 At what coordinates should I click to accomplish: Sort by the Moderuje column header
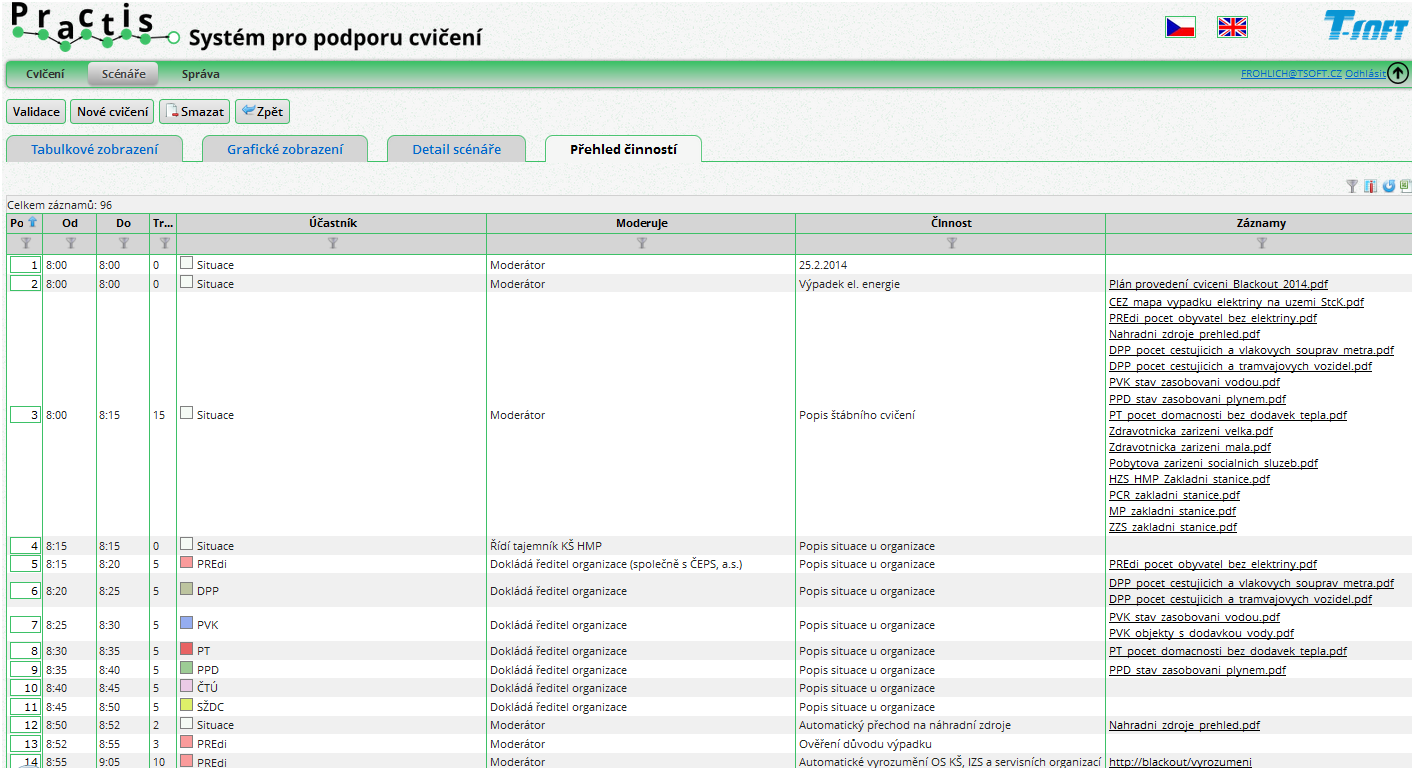pyautogui.click(x=641, y=223)
